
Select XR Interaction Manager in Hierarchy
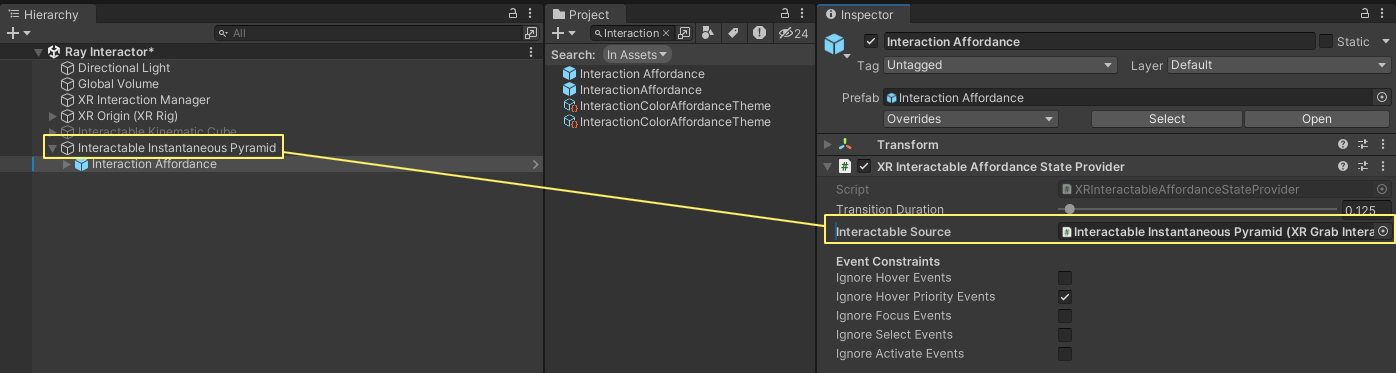pos(144,100)
